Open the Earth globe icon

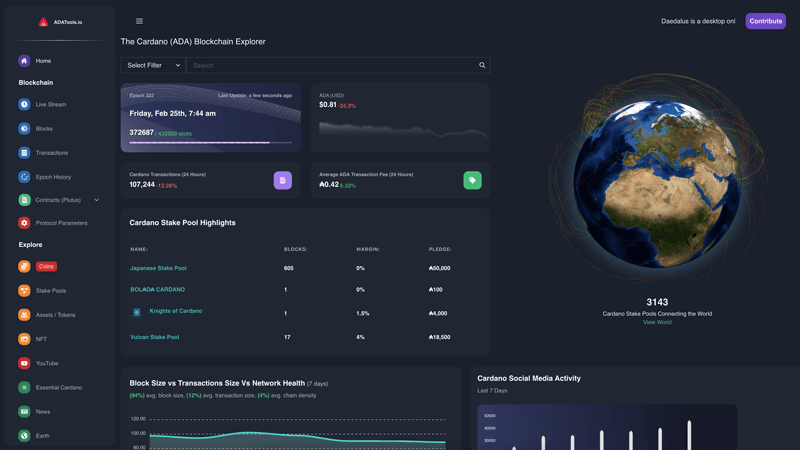[24, 436]
